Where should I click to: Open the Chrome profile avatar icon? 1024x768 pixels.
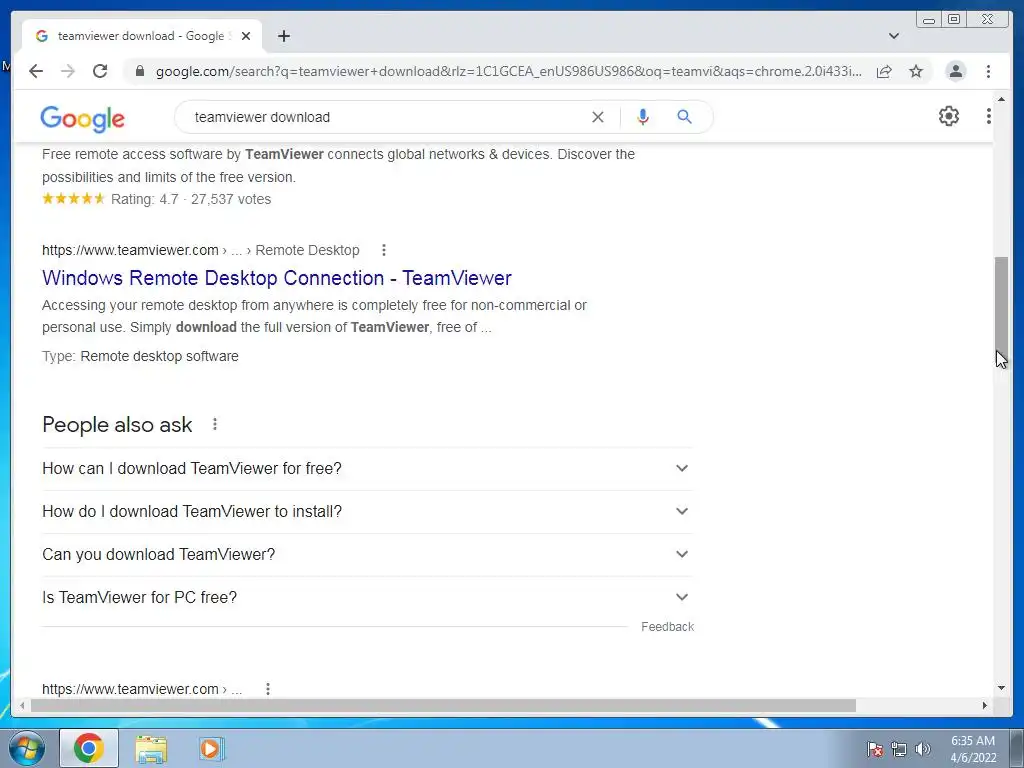[955, 71]
